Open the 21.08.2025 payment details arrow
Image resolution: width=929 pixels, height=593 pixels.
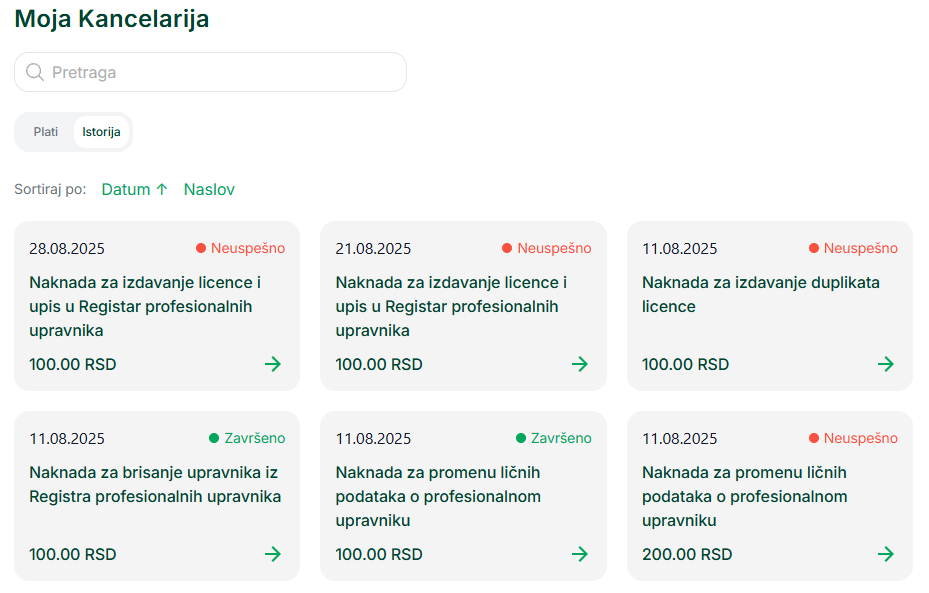point(580,364)
